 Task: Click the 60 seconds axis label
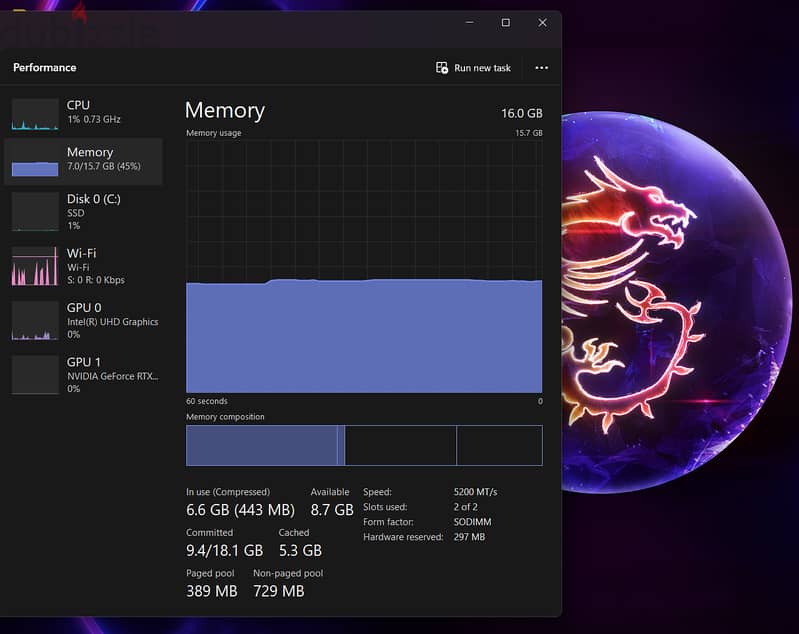207,401
